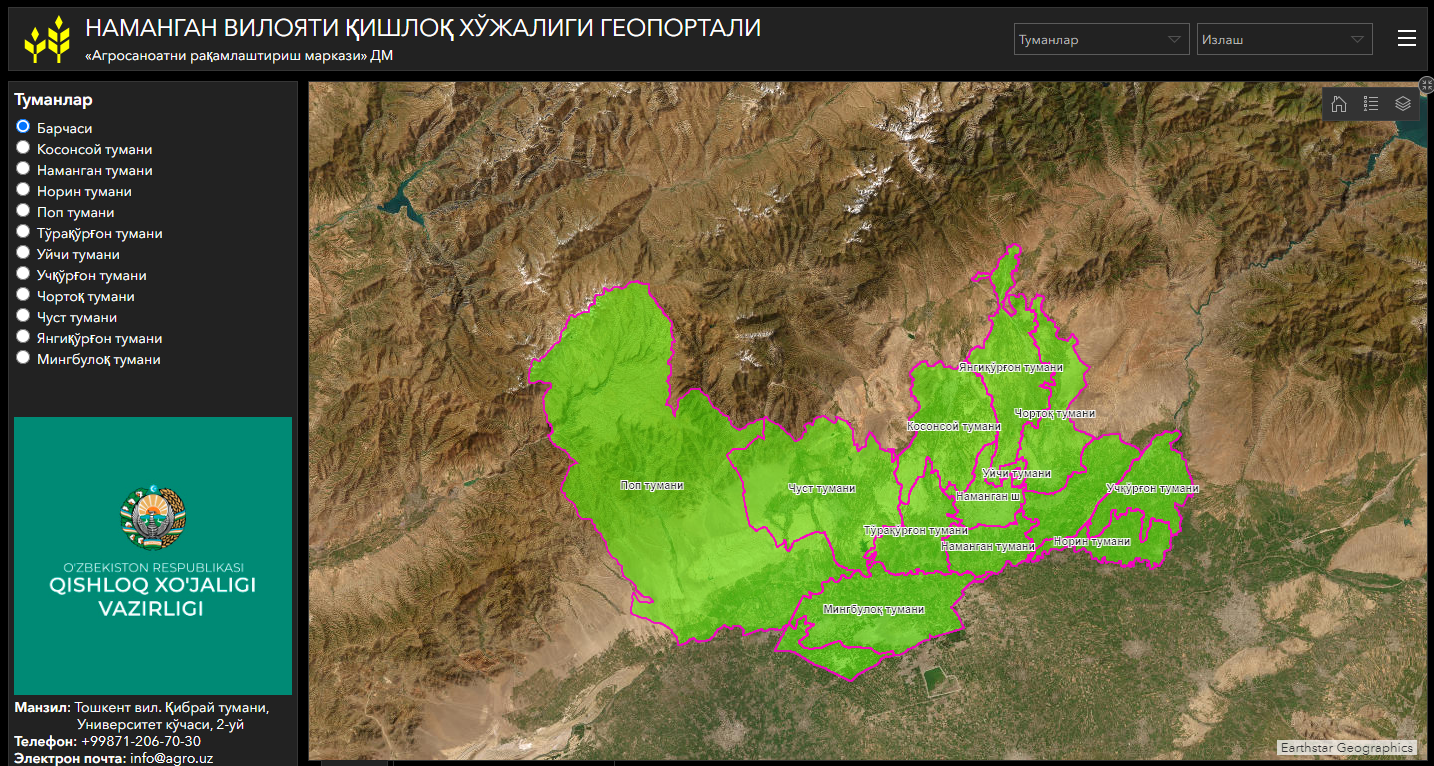Image resolution: width=1434 pixels, height=766 pixels.
Task: Open the map layers stack icon
Action: click(x=1403, y=104)
